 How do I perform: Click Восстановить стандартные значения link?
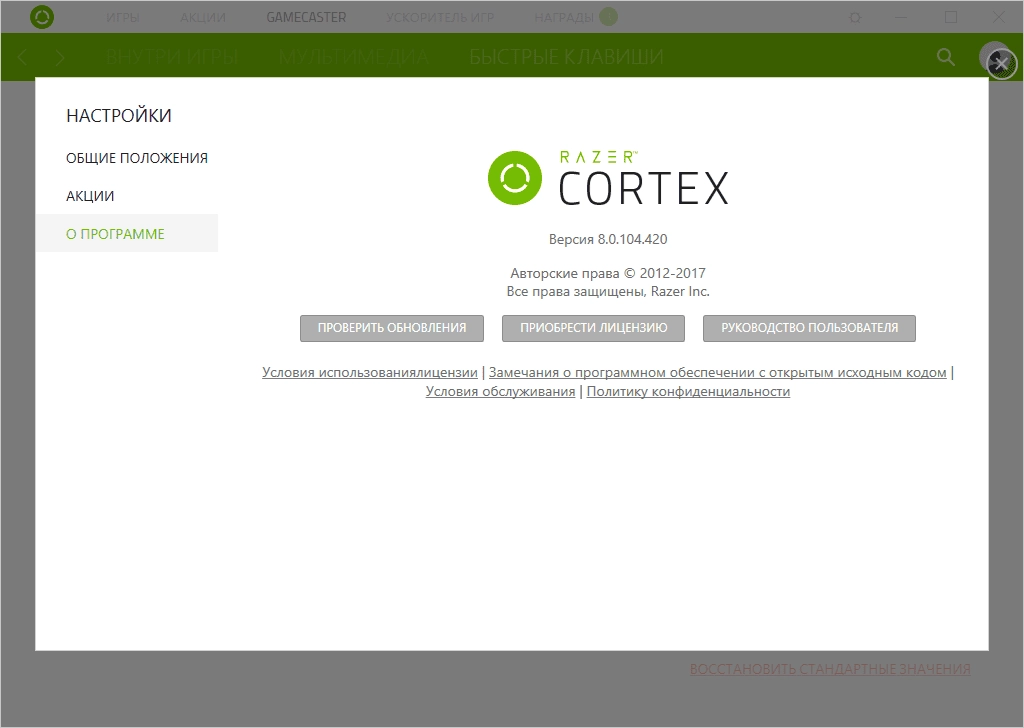coord(830,669)
